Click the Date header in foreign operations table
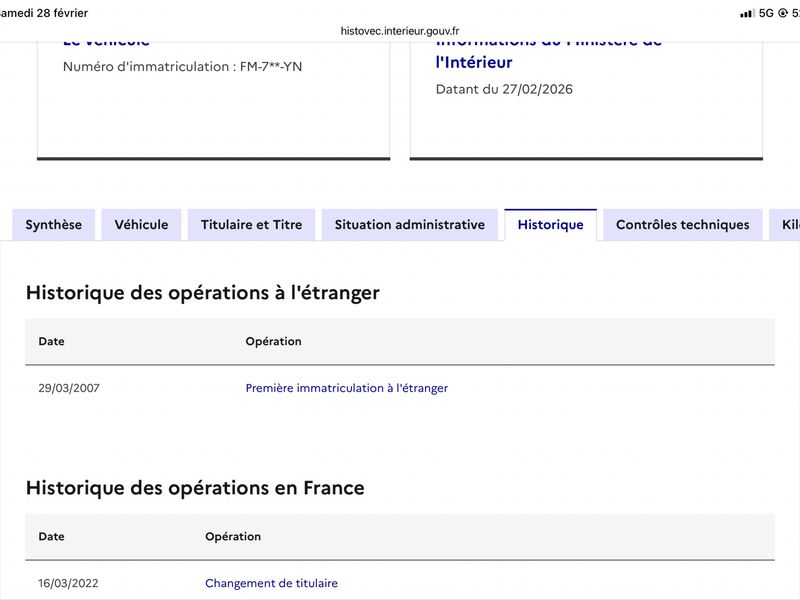Viewport: 800px width, 600px height. (52, 341)
